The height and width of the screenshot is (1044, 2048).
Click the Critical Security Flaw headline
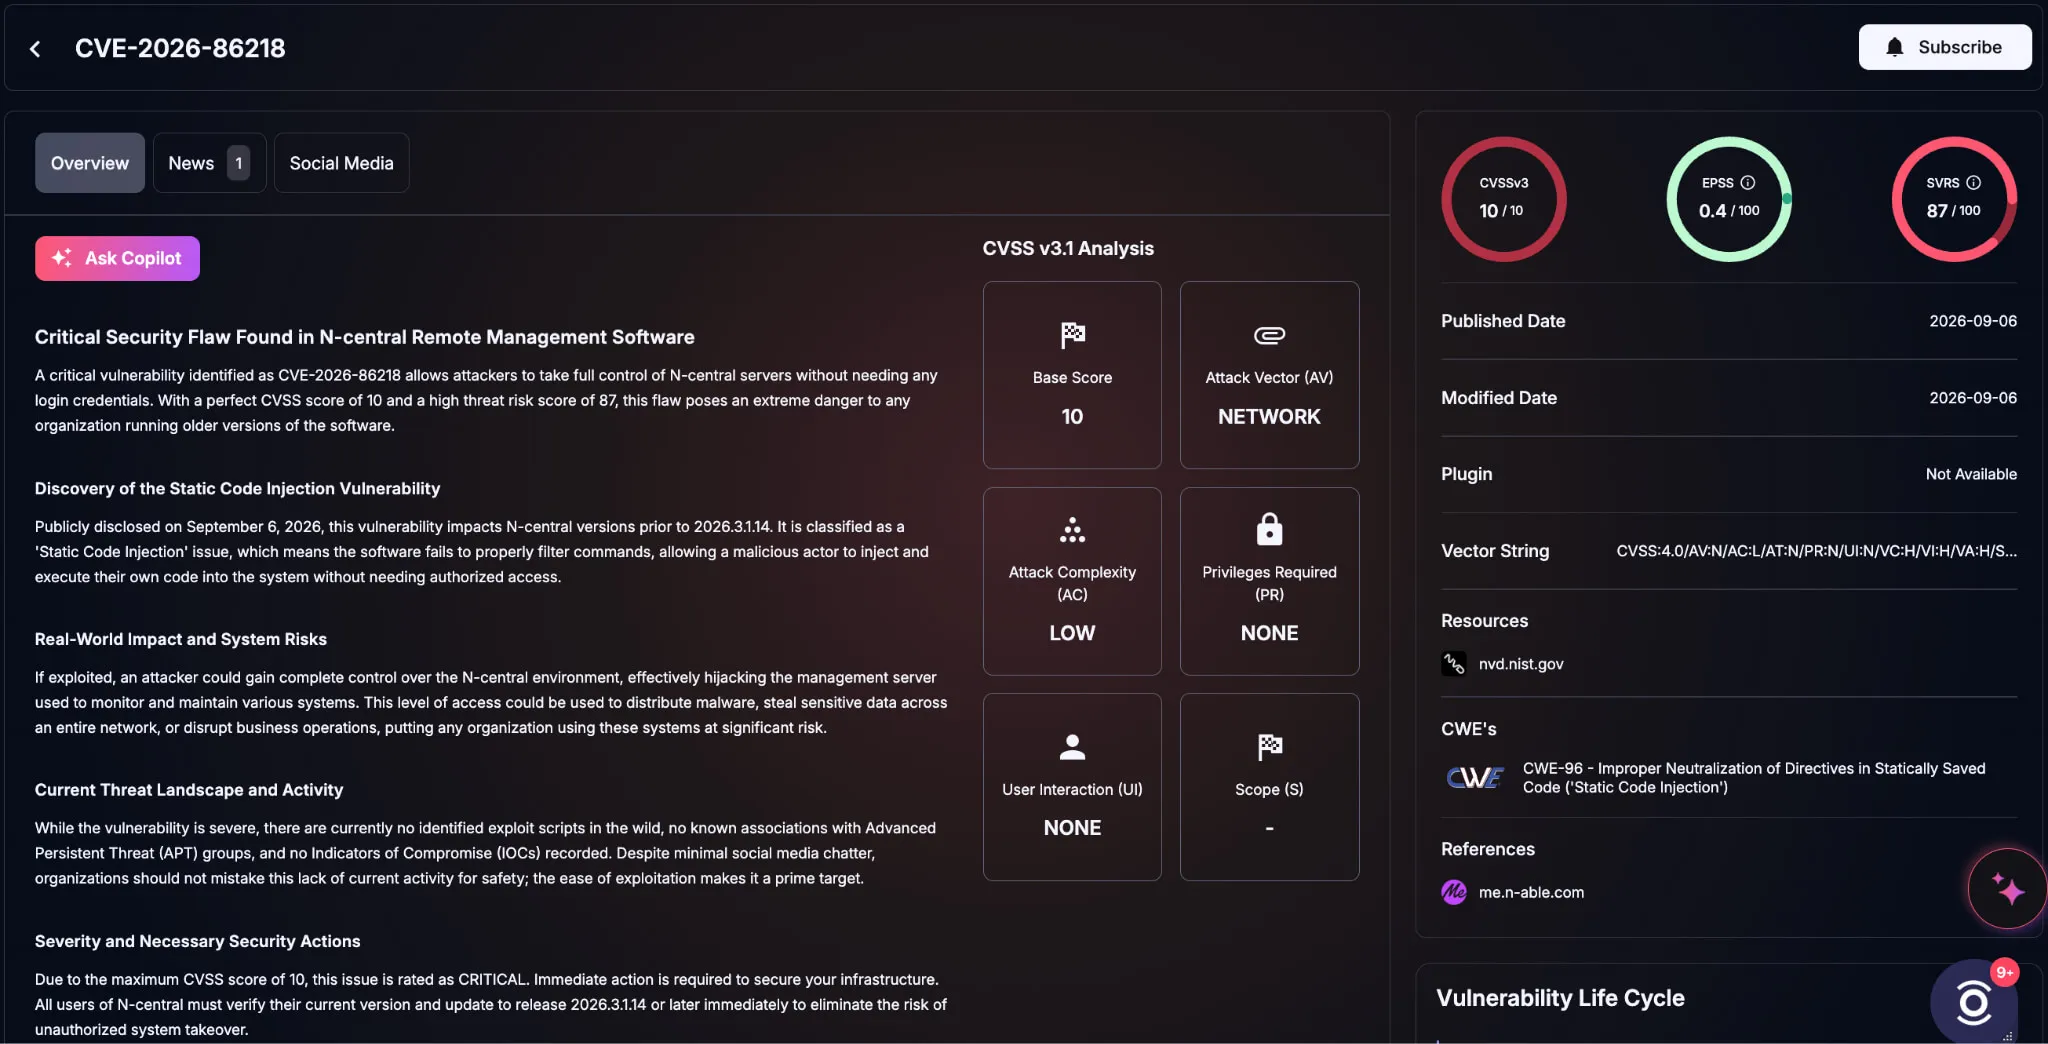click(x=364, y=337)
